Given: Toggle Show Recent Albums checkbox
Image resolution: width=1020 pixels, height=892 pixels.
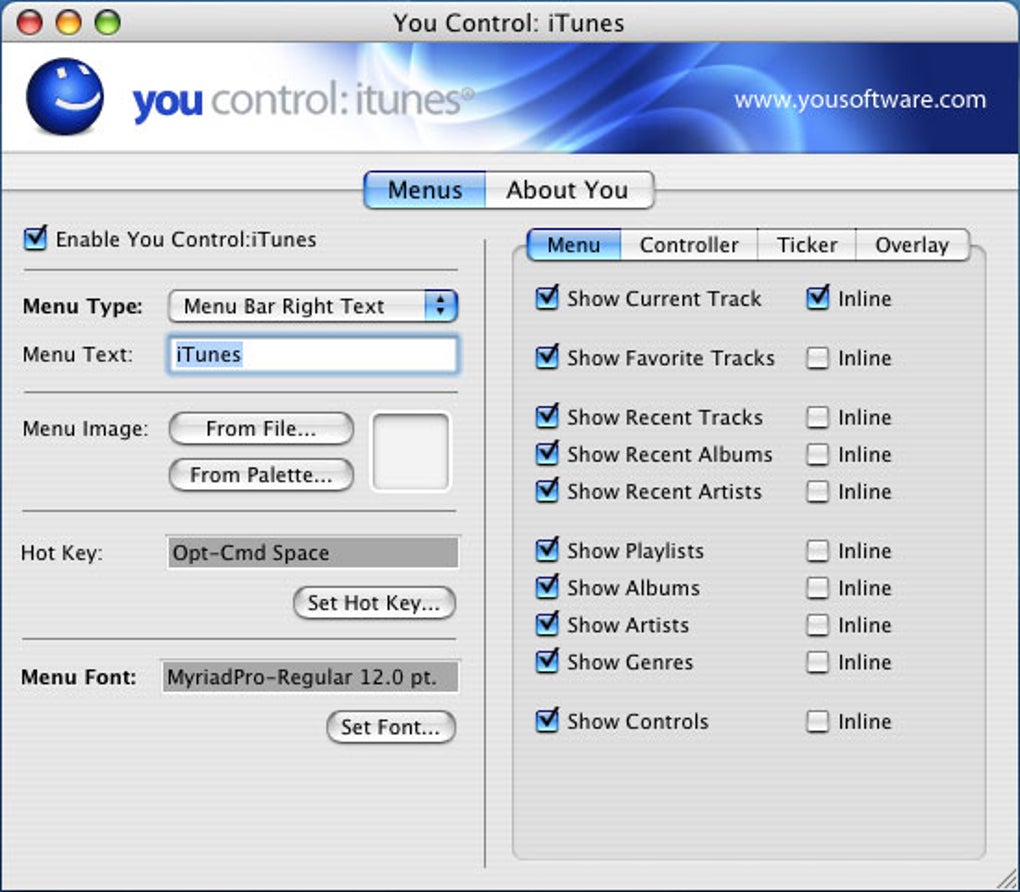Looking at the screenshot, I should pos(547,453).
